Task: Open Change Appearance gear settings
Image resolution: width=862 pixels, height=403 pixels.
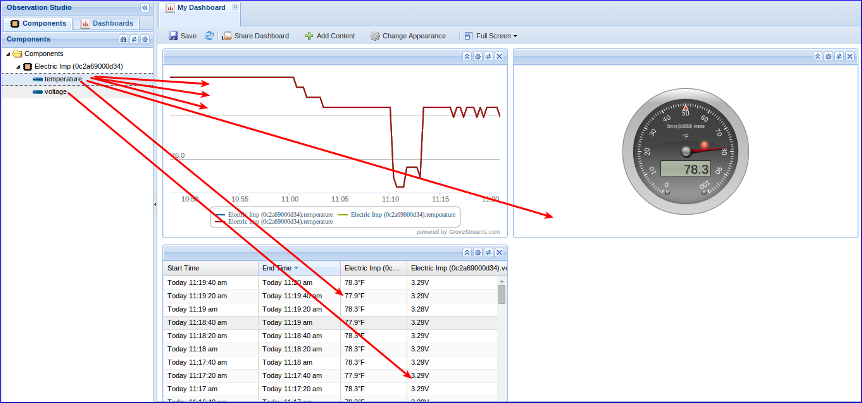Action: pos(375,36)
